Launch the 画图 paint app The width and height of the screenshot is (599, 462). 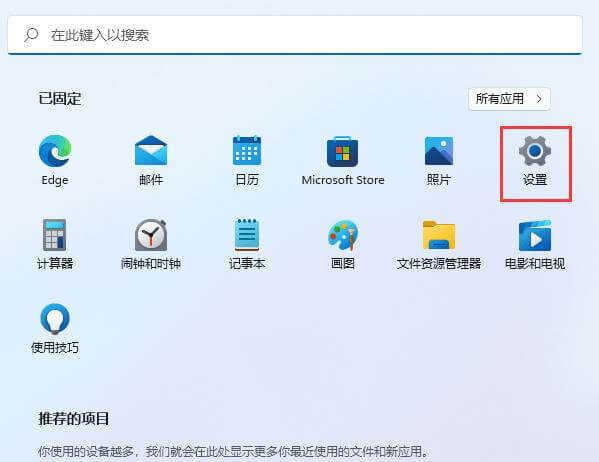click(343, 244)
